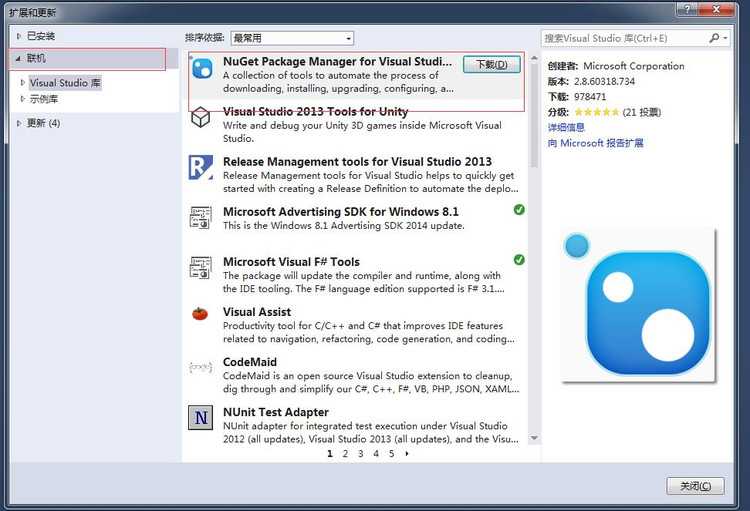This screenshot has width=750, height=511.
Task: Click the five-star rating for NuGet
Action: [x=596, y=112]
